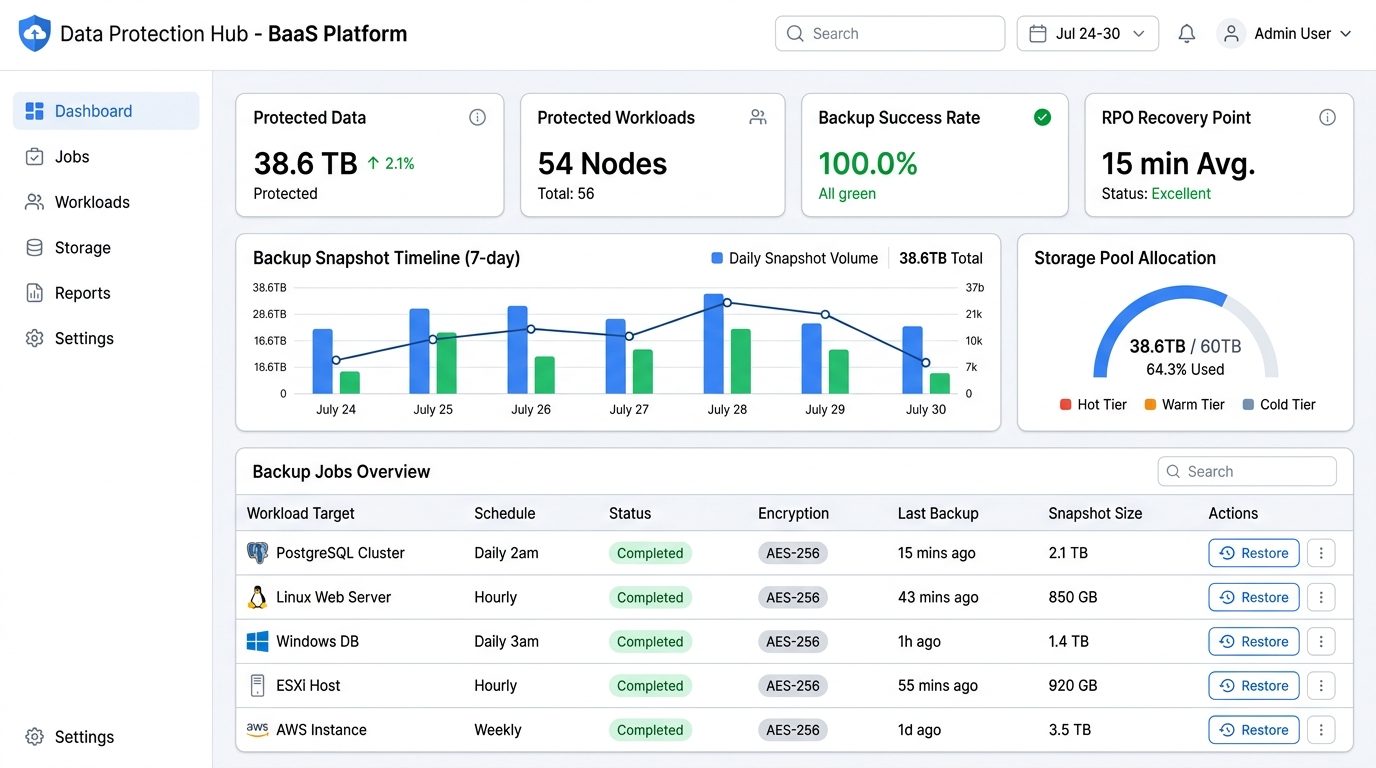
Task: Focus the top header Search field
Action: click(890, 33)
